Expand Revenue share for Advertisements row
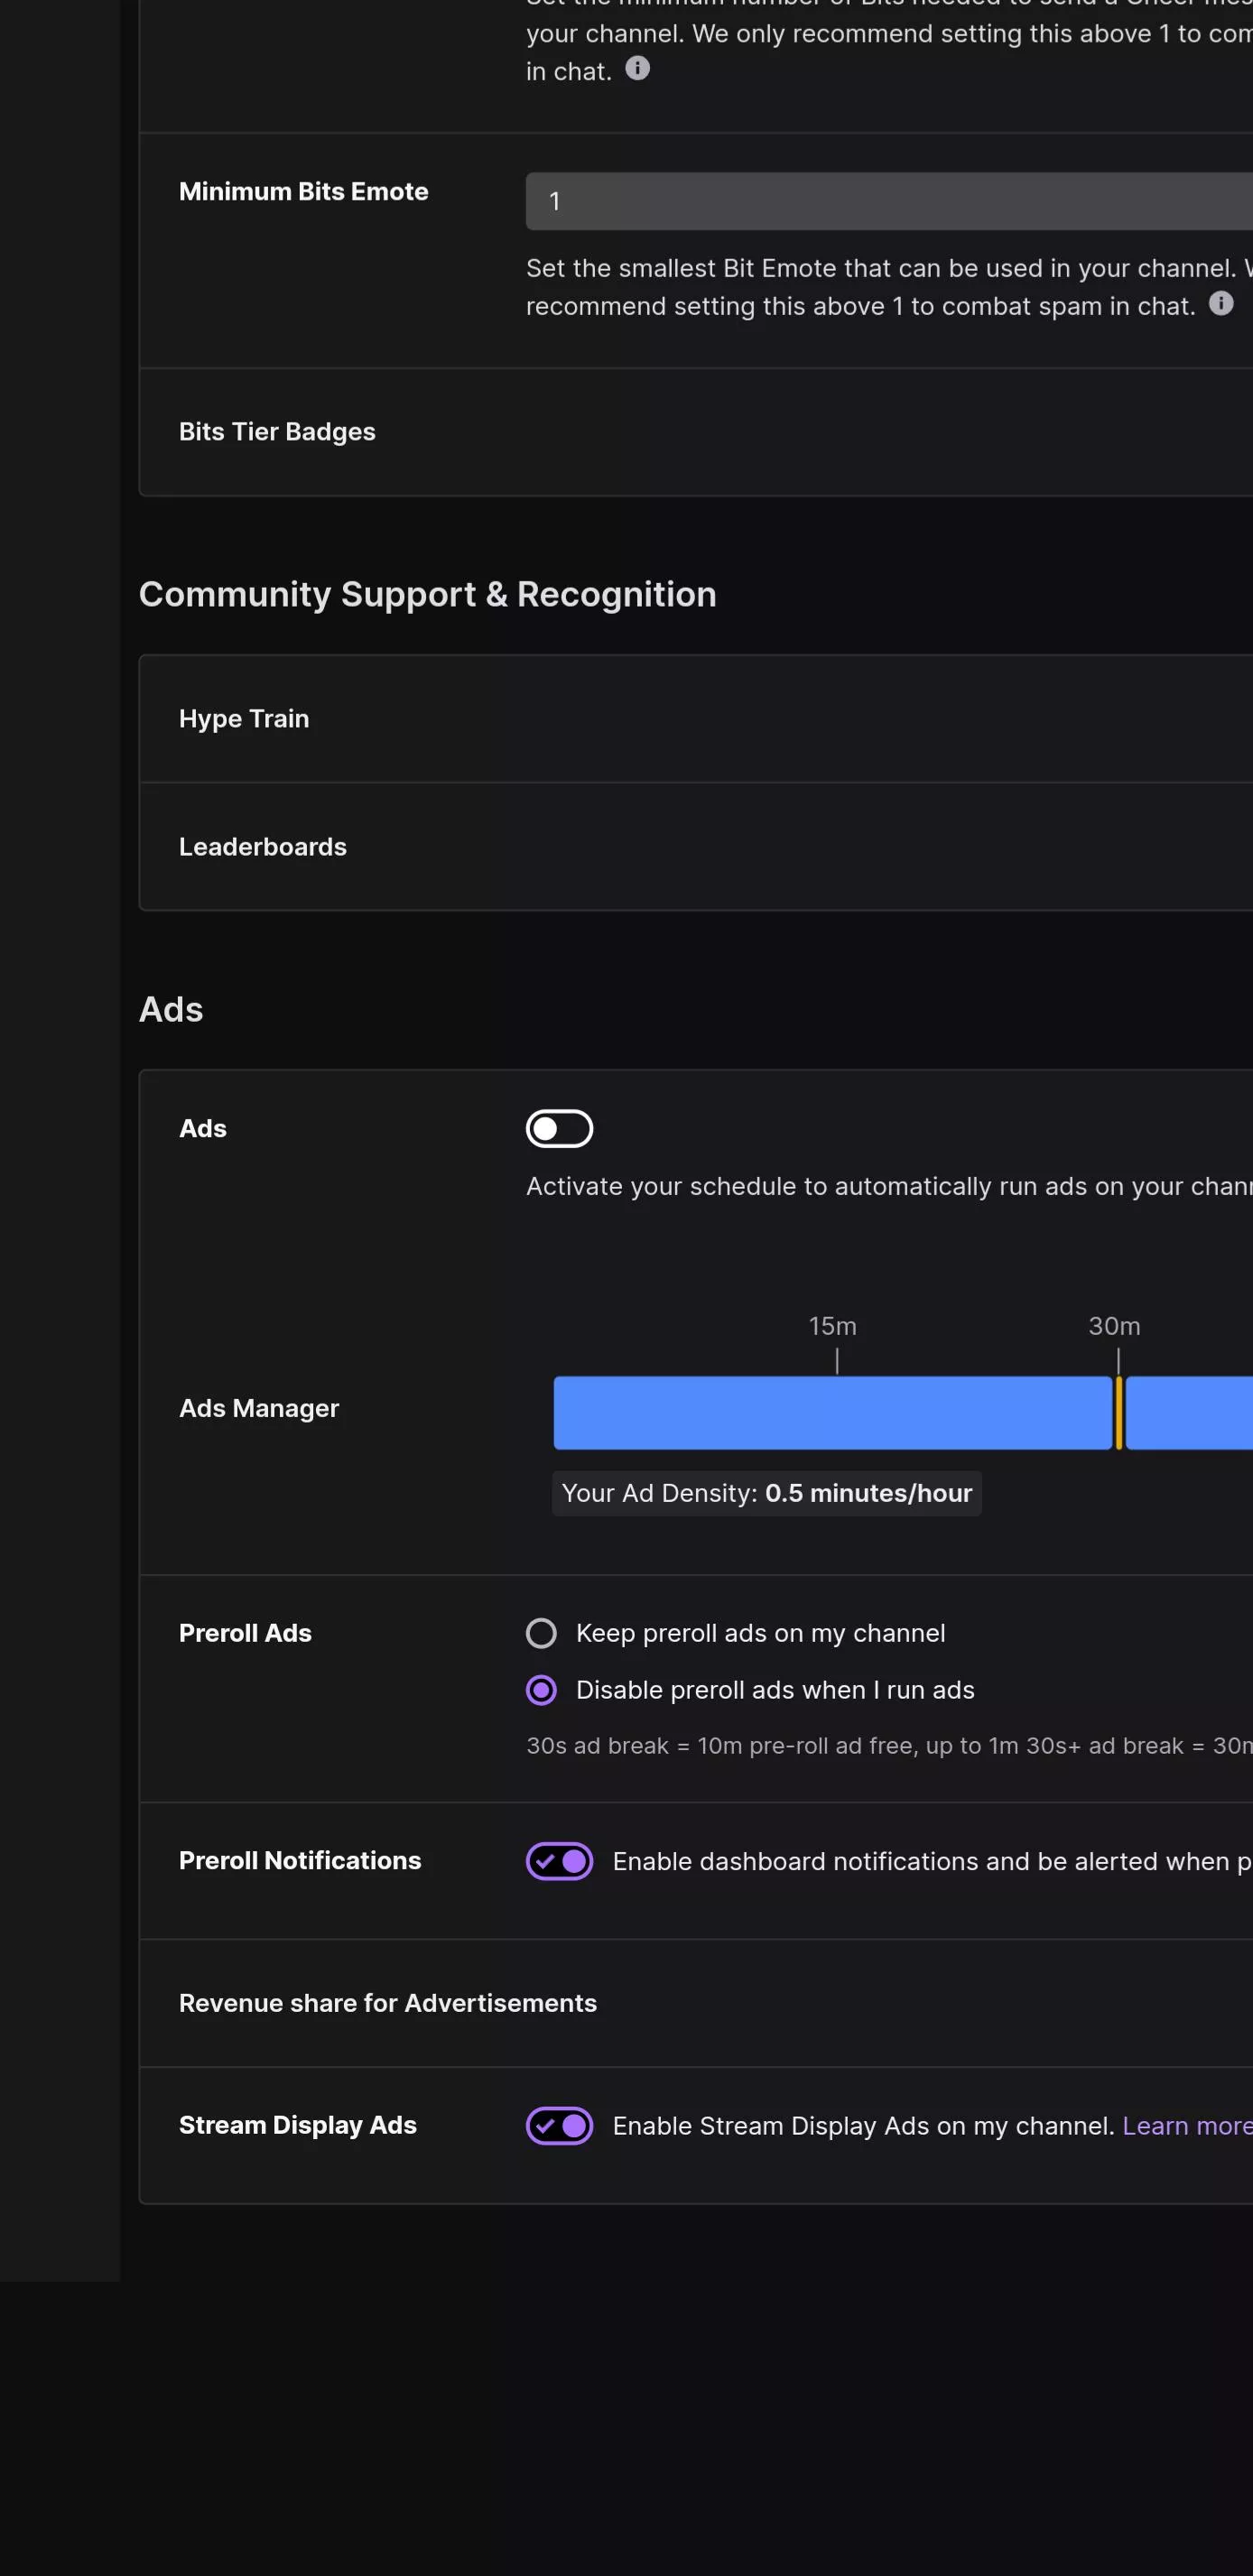 pos(696,2003)
